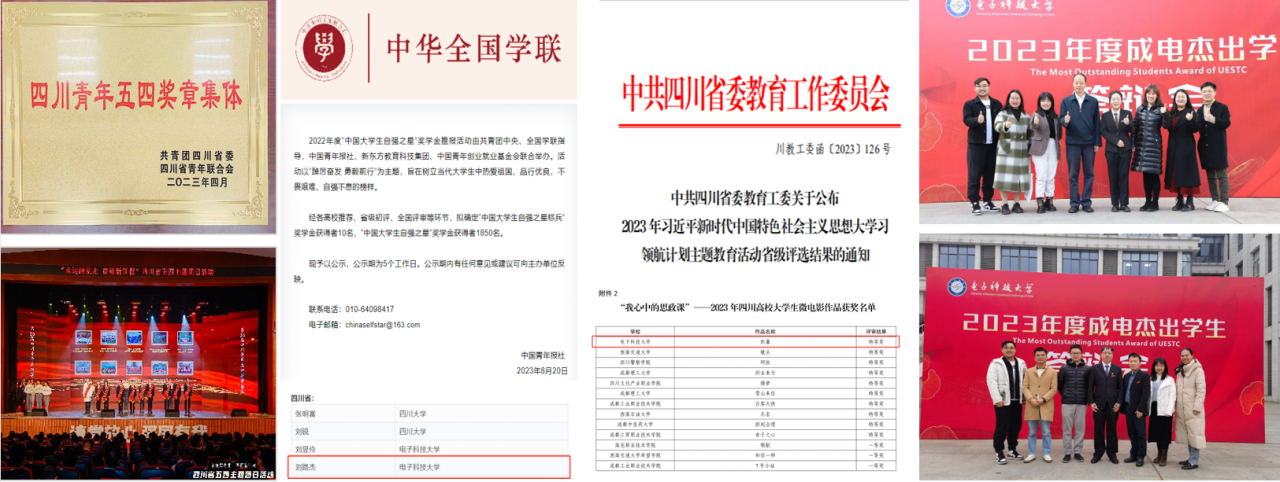Select the paragraph starting 现予以公示

click(432, 271)
